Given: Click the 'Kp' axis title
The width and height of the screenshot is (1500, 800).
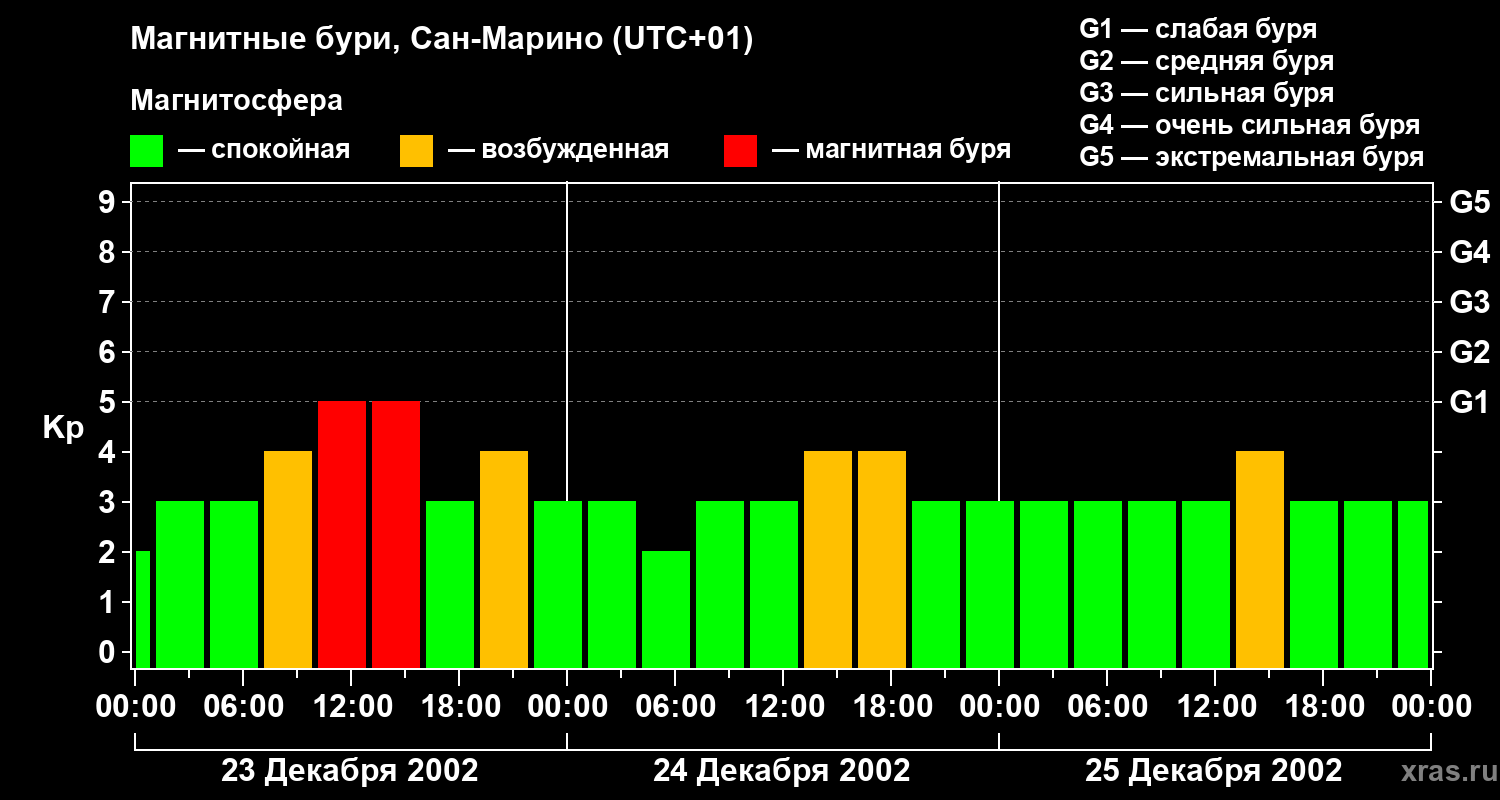Looking at the screenshot, I should point(64,428).
